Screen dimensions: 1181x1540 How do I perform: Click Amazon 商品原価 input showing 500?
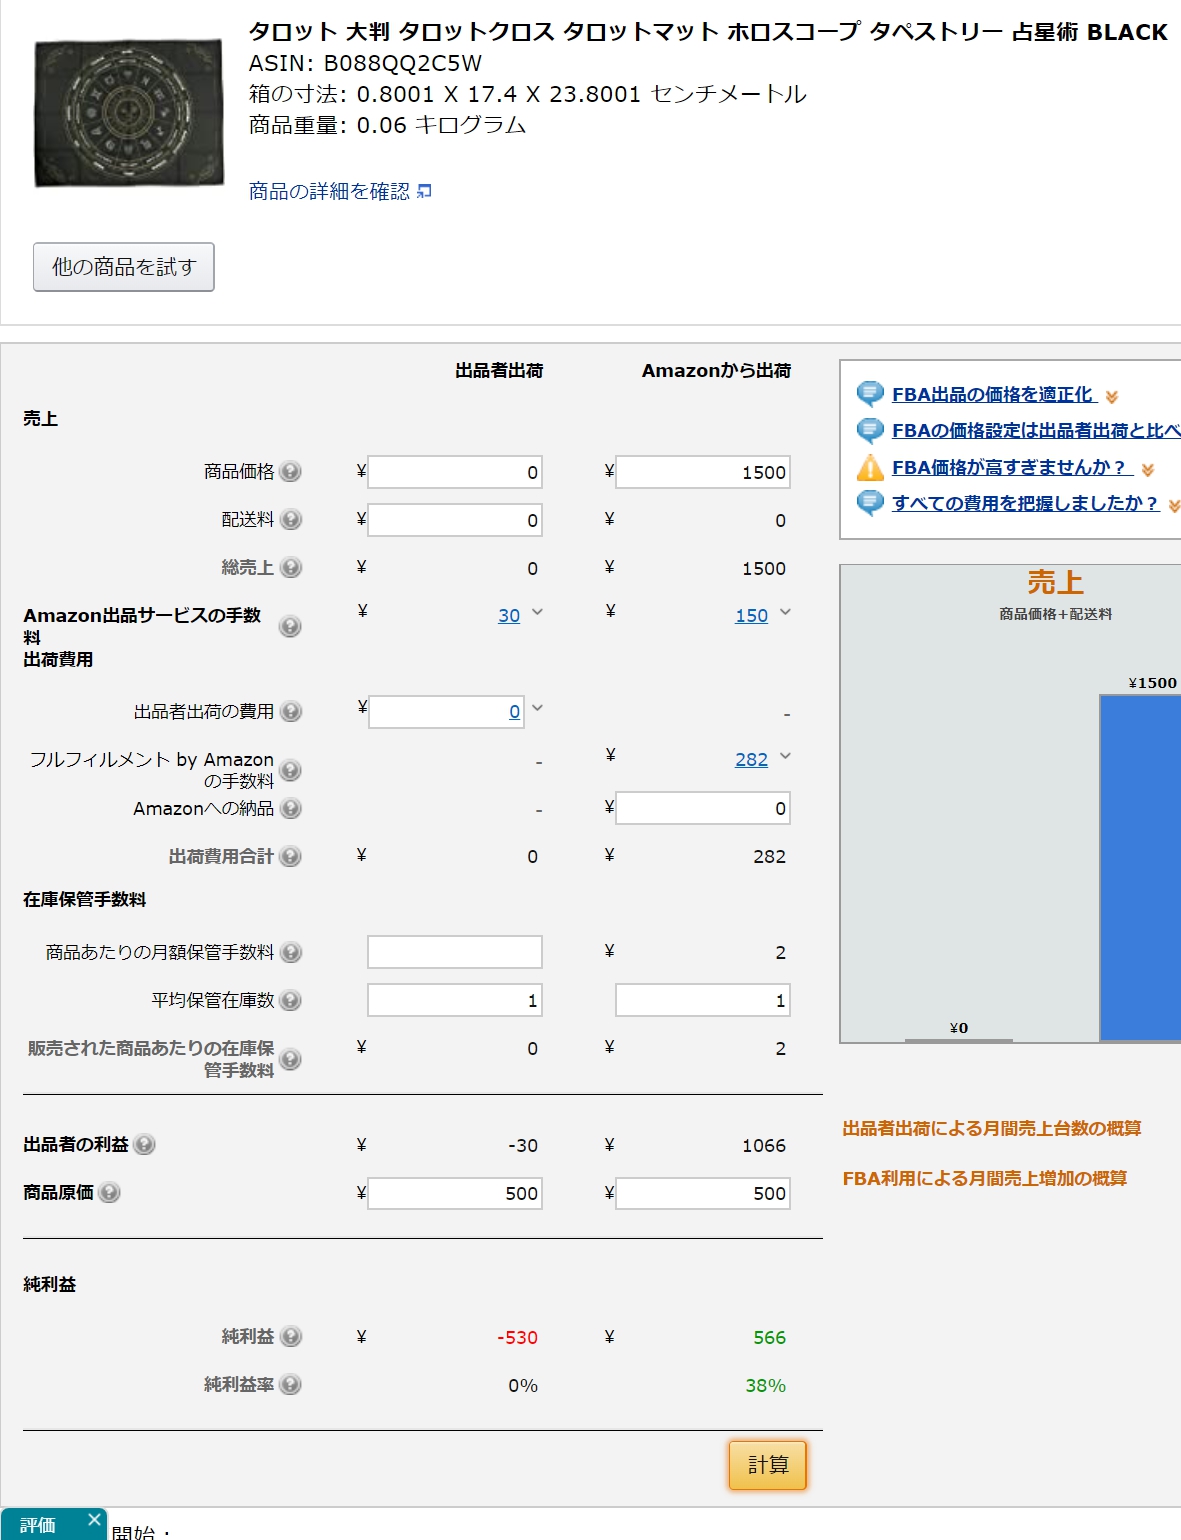click(x=703, y=1193)
